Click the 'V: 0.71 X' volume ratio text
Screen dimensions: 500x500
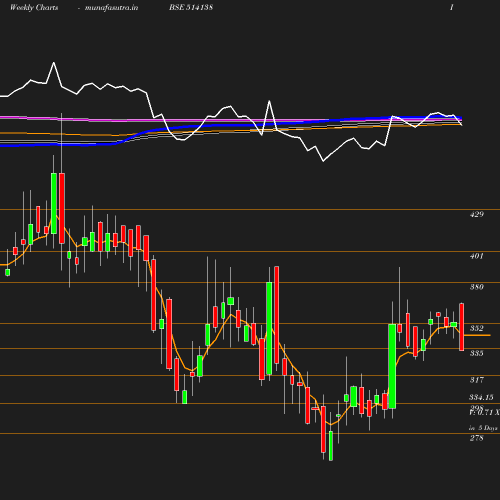[x=485, y=412]
